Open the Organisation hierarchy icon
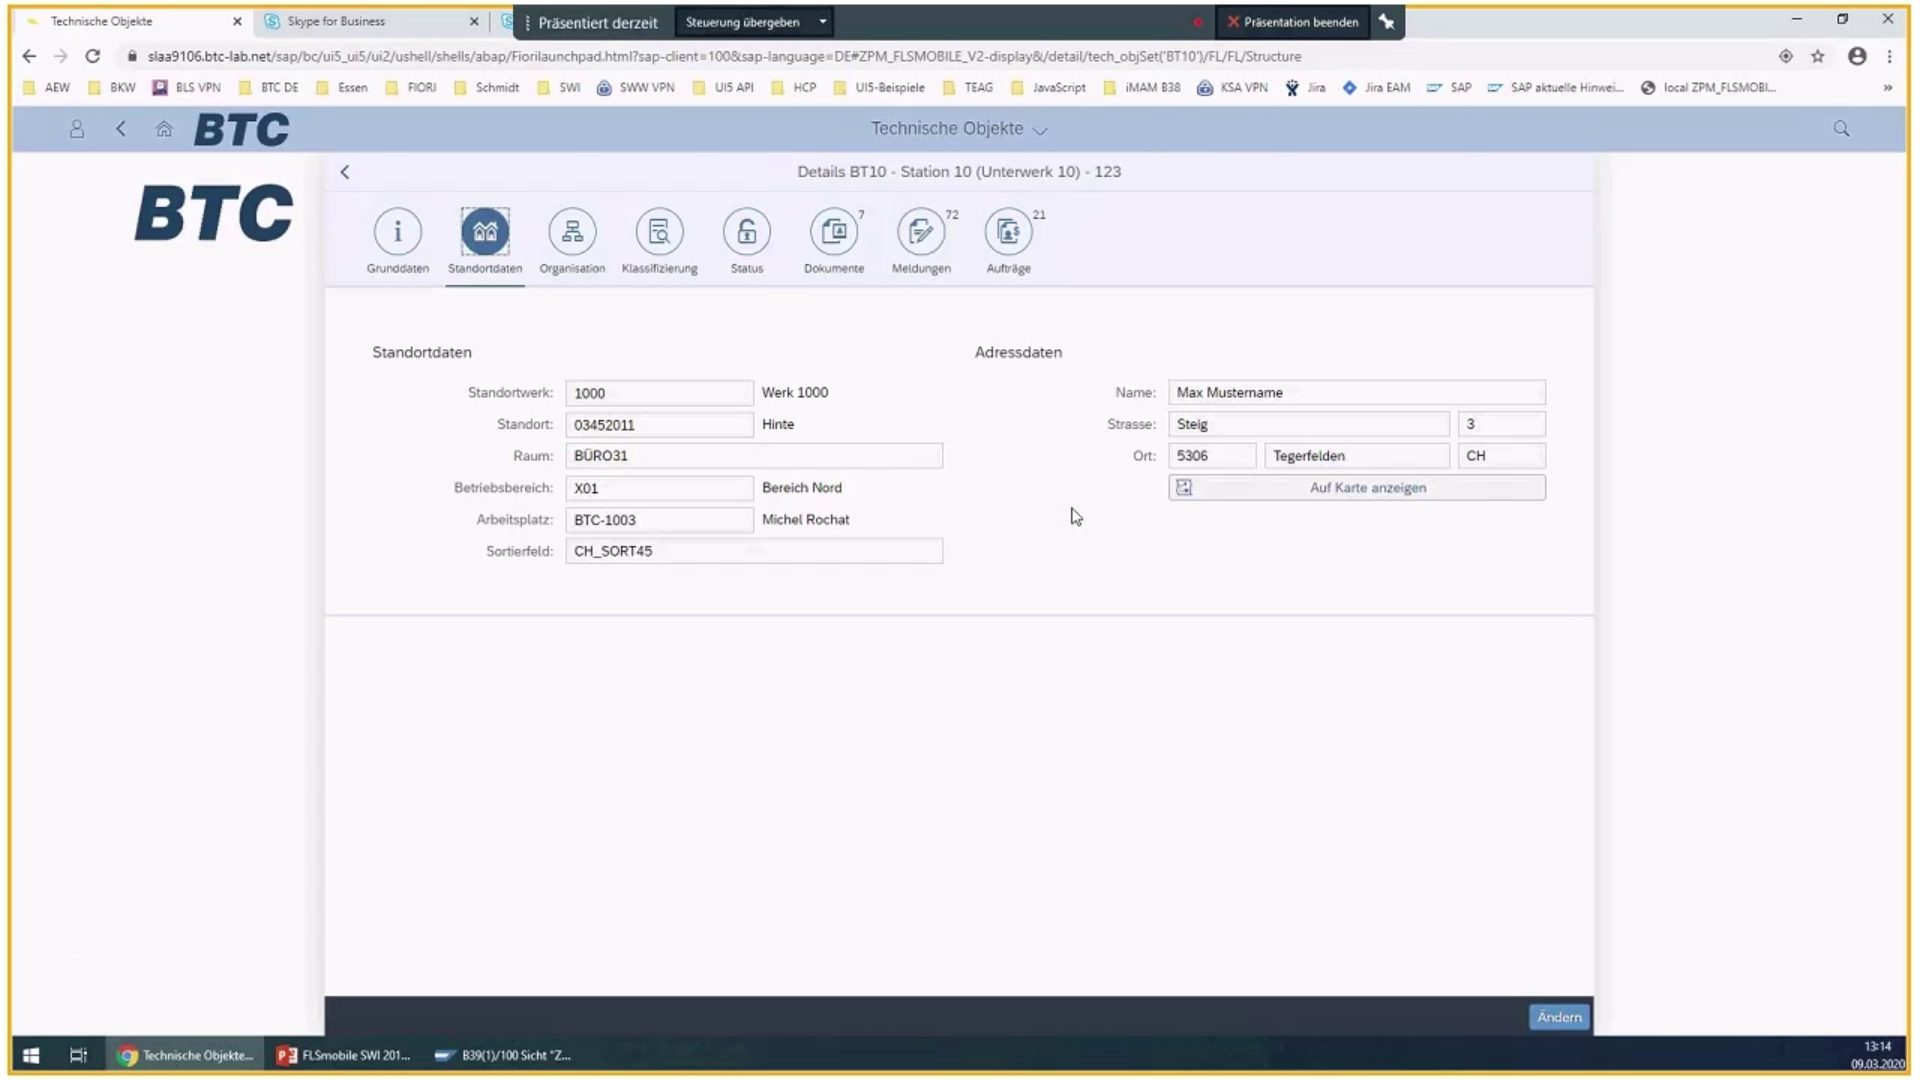This screenshot has width=1920, height=1080. [571, 231]
